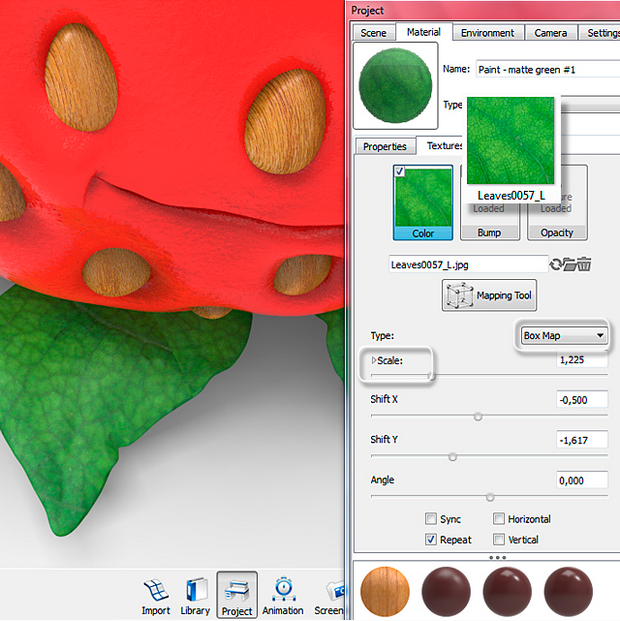Click the Shift X slider handle
Screen dimensions: 620x621
478,416
